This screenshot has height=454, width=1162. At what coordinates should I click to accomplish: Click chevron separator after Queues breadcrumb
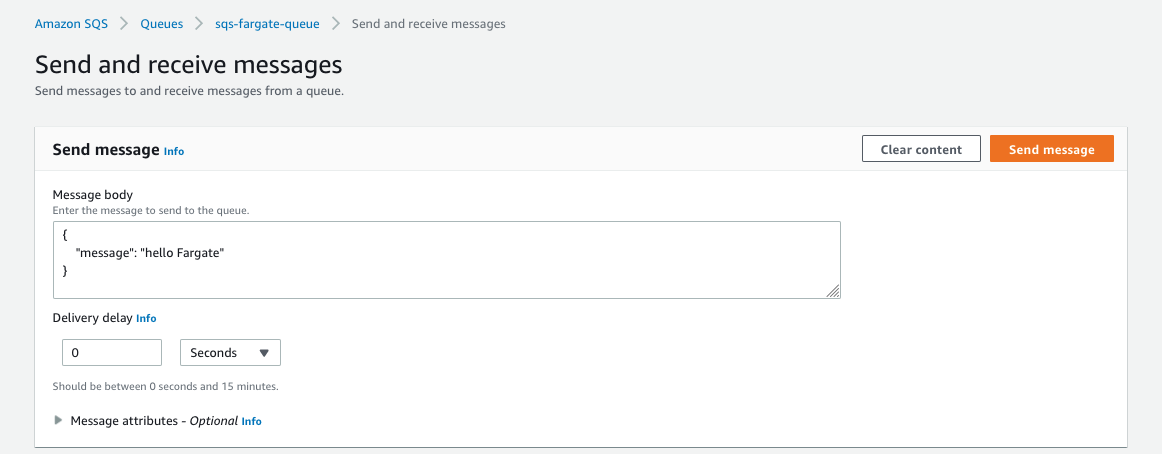[x=199, y=24]
